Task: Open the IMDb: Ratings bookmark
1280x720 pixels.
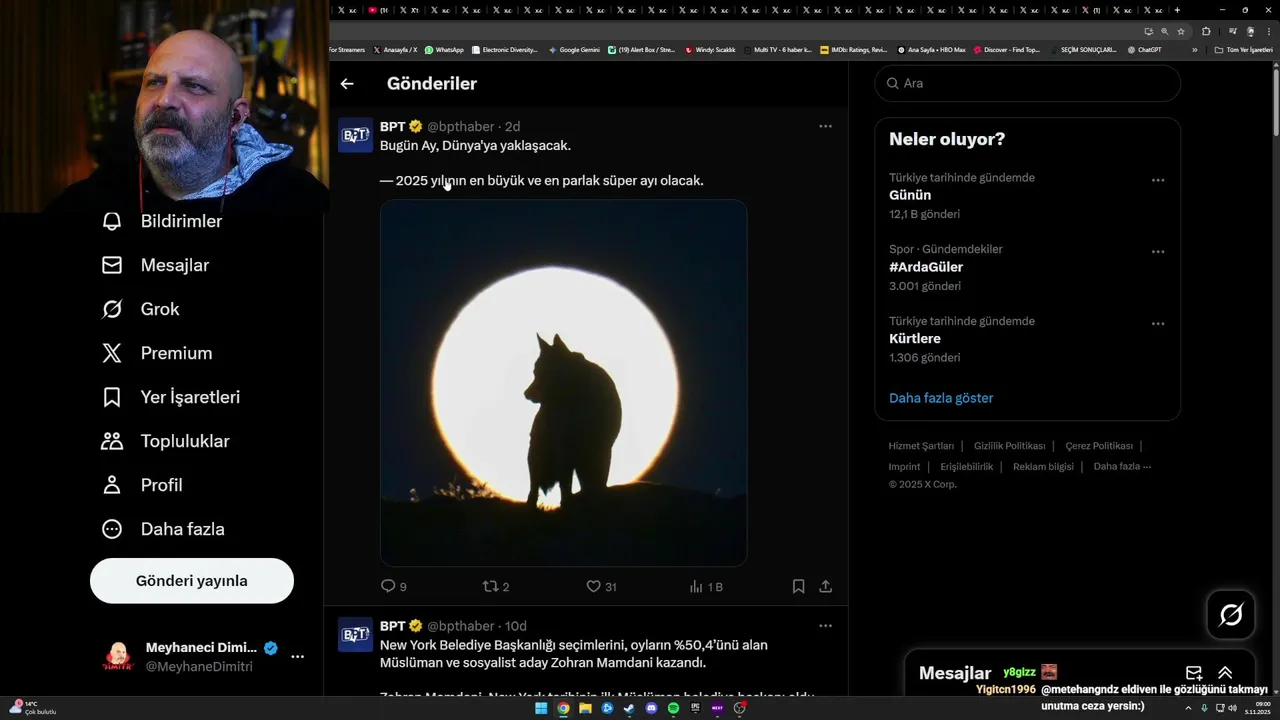Action: point(853,50)
